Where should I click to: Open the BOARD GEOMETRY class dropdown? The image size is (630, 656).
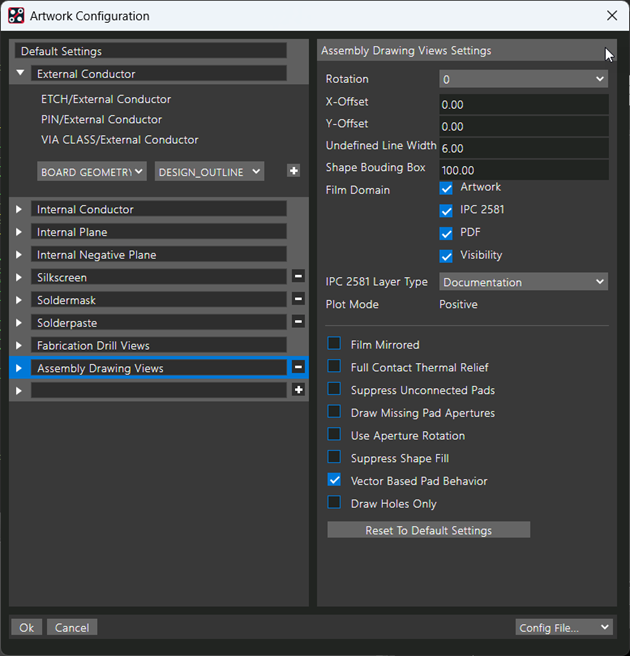pyautogui.click(x=92, y=172)
